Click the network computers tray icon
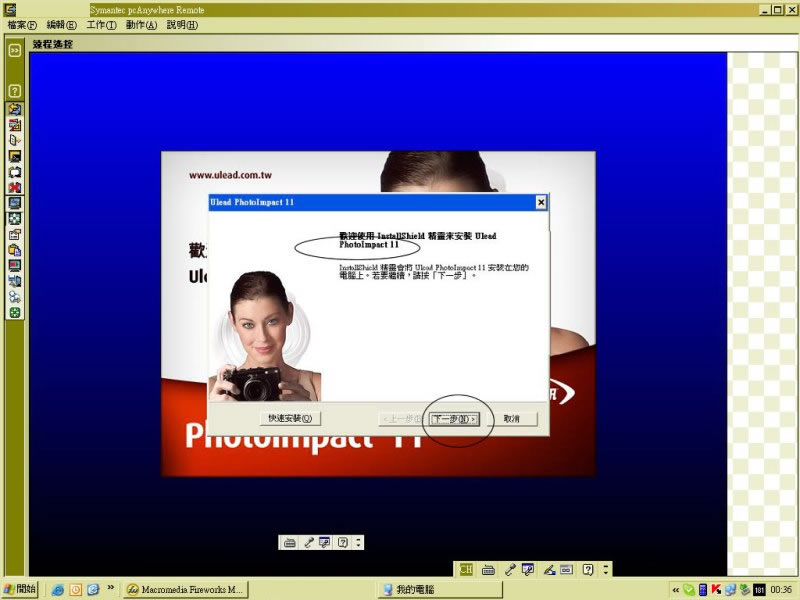The image size is (800, 600). (730, 590)
